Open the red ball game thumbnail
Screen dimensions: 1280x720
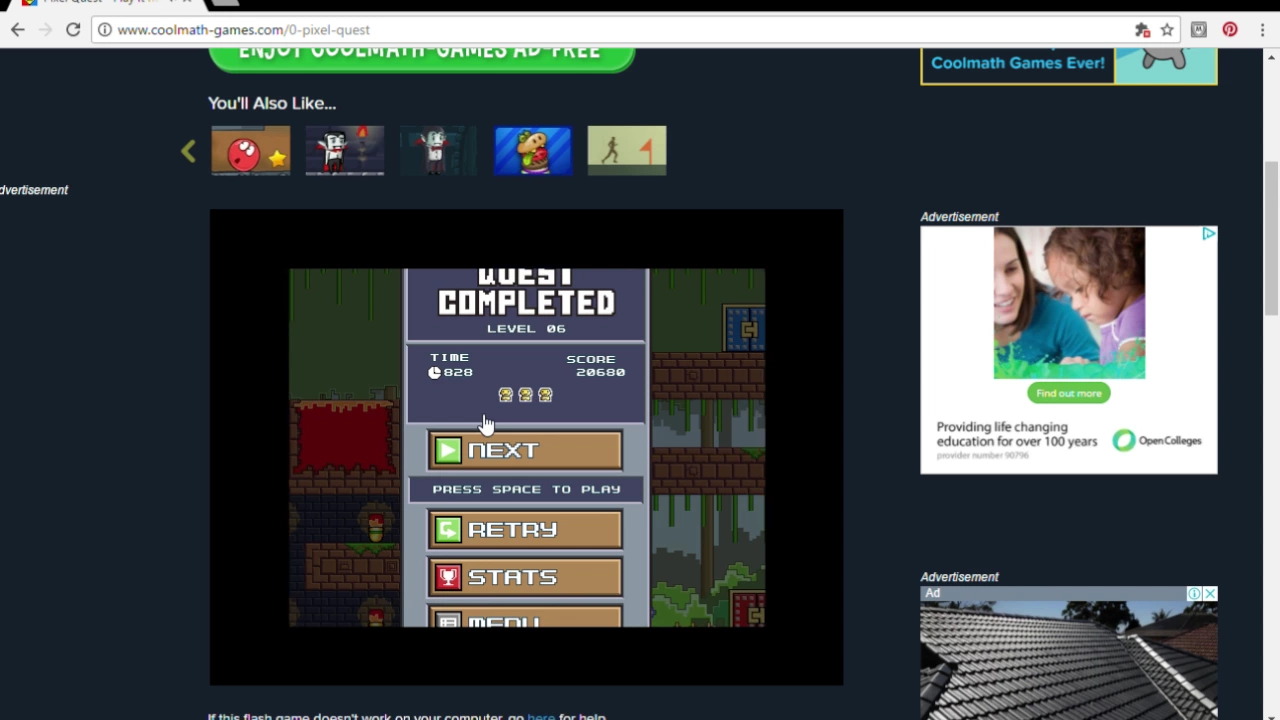click(251, 151)
